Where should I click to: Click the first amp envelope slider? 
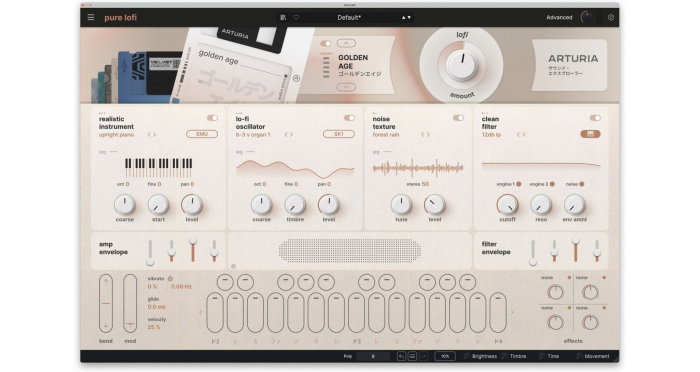tap(150, 253)
